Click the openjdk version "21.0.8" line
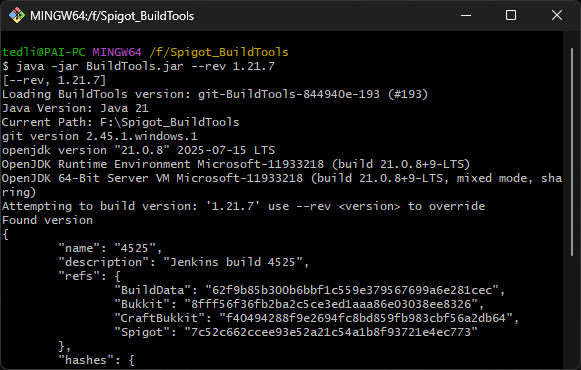 (x=138, y=150)
